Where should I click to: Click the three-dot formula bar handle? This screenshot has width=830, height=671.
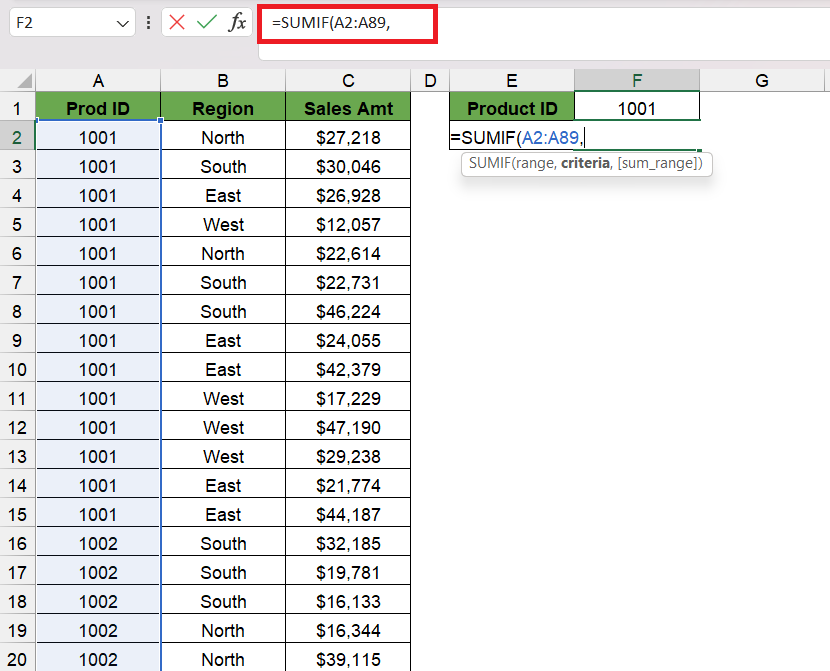pos(148,23)
